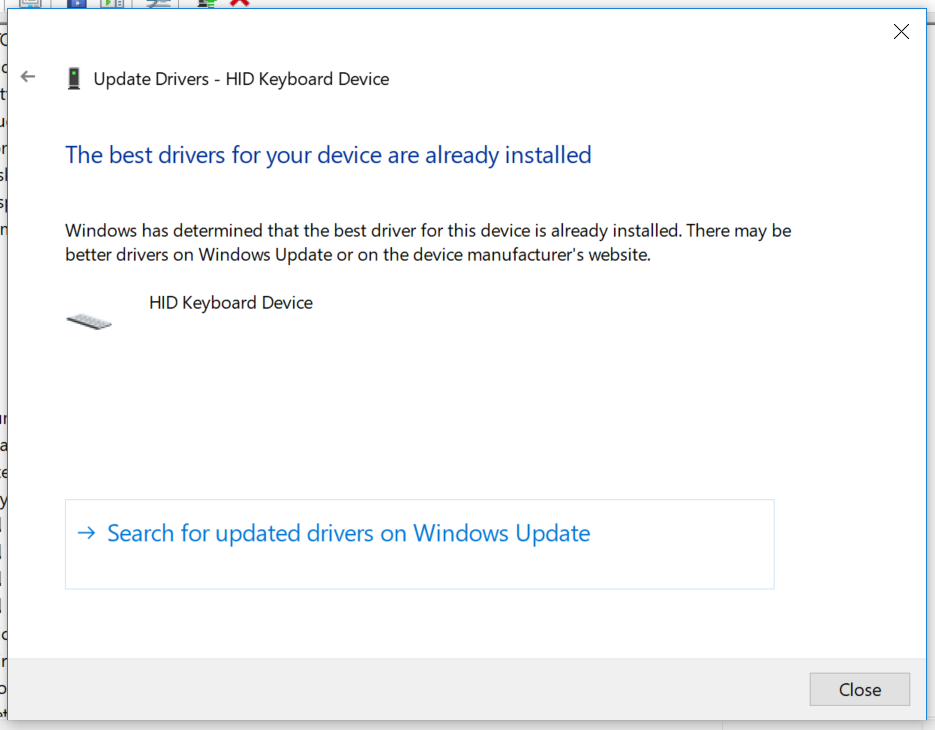Click the blue arrow beside Windows Update text
Screen dimensions: 935x730
pyautogui.click(x=86, y=533)
